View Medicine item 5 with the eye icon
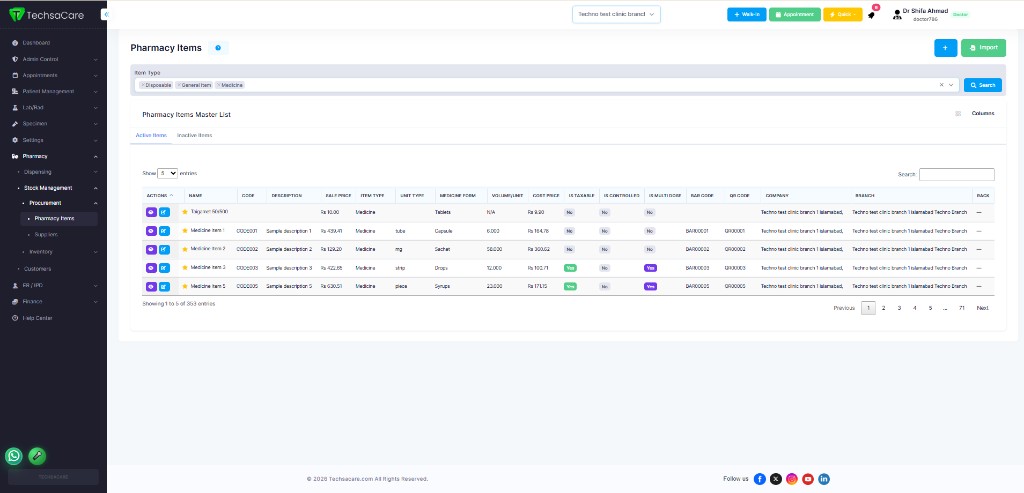The width and height of the screenshot is (1024, 493). [x=151, y=286]
